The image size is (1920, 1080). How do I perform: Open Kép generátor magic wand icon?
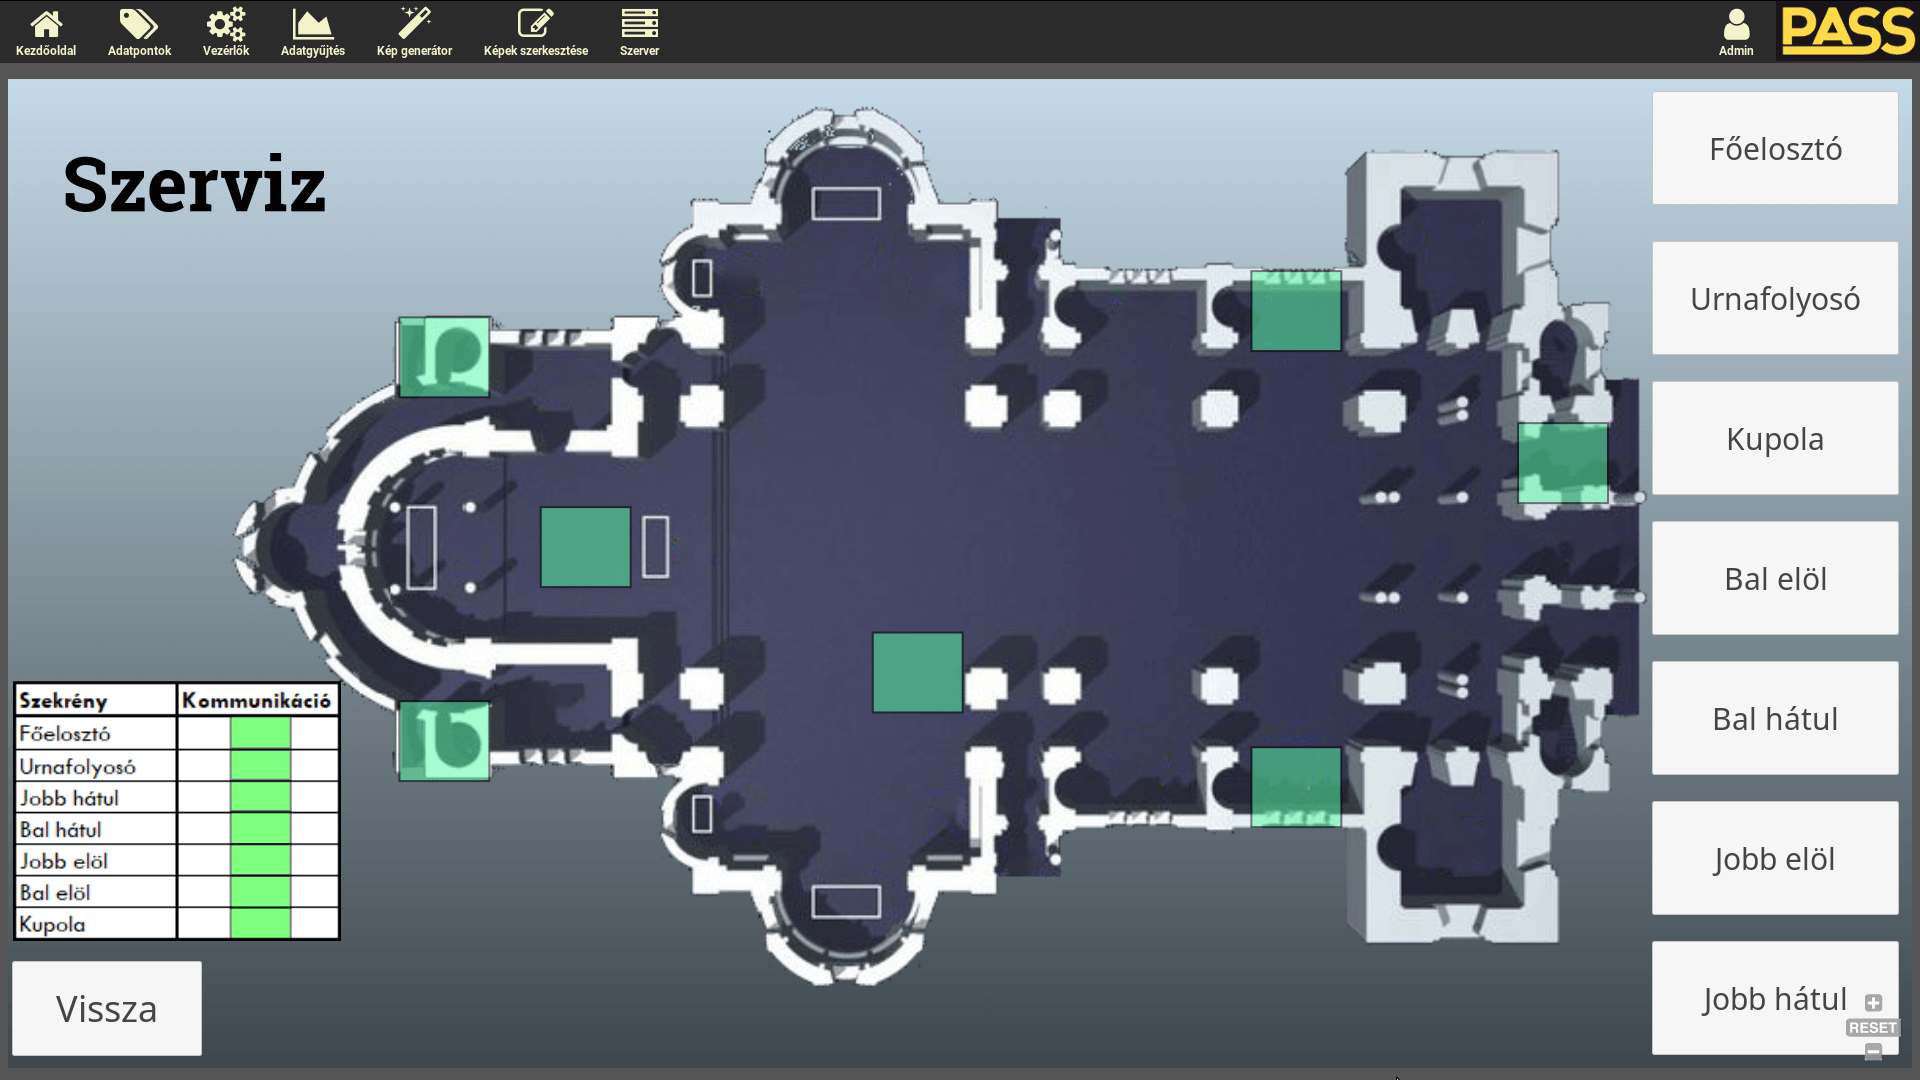click(414, 24)
